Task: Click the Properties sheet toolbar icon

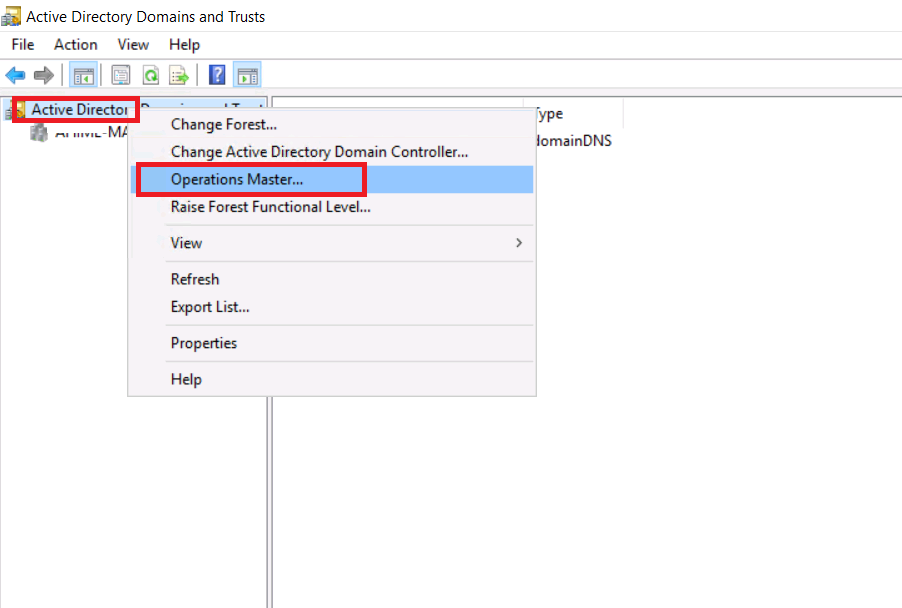Action: [x=121, y=75]
